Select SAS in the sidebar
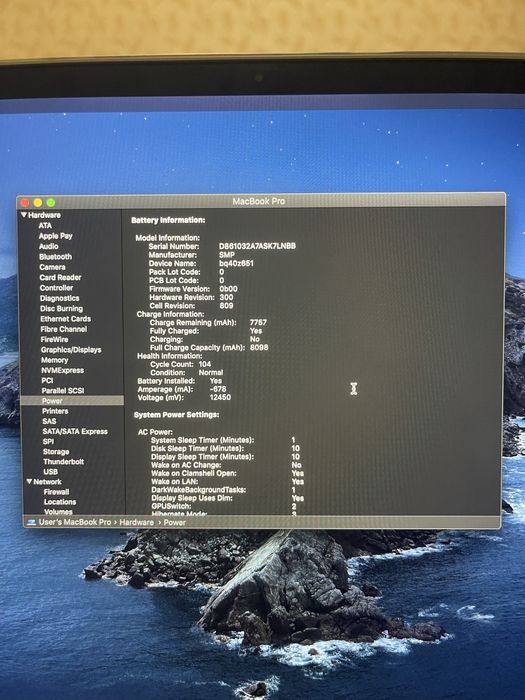525x700 pixels. 49,421
